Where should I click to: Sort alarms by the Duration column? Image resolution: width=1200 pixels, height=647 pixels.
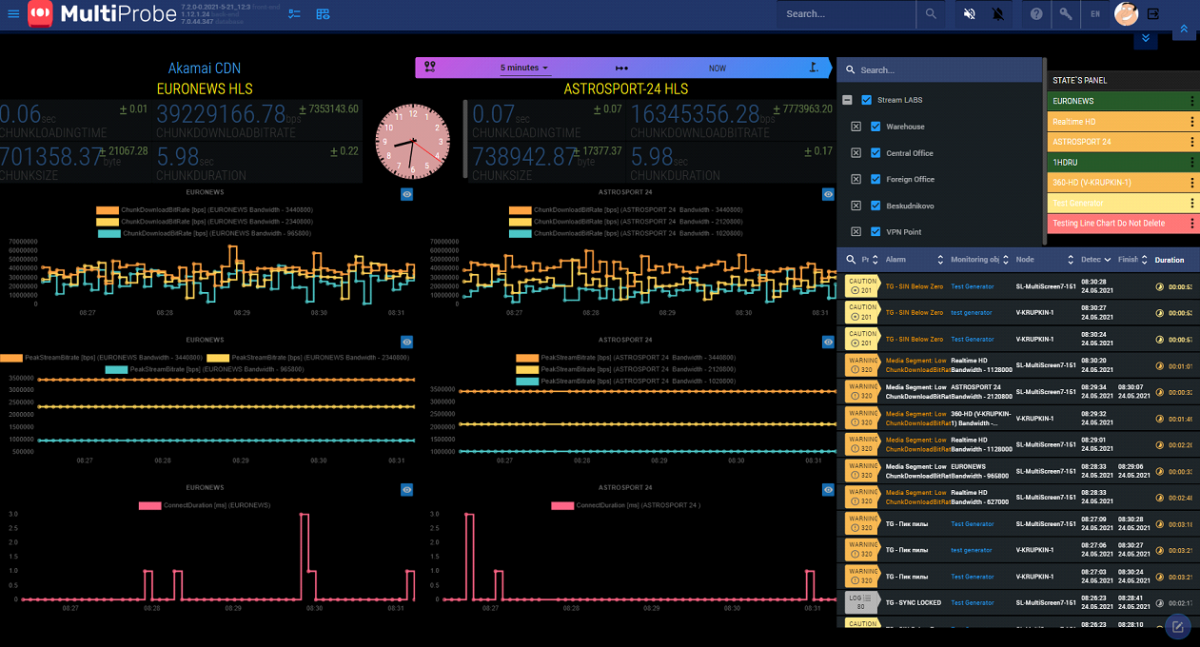1169,260
